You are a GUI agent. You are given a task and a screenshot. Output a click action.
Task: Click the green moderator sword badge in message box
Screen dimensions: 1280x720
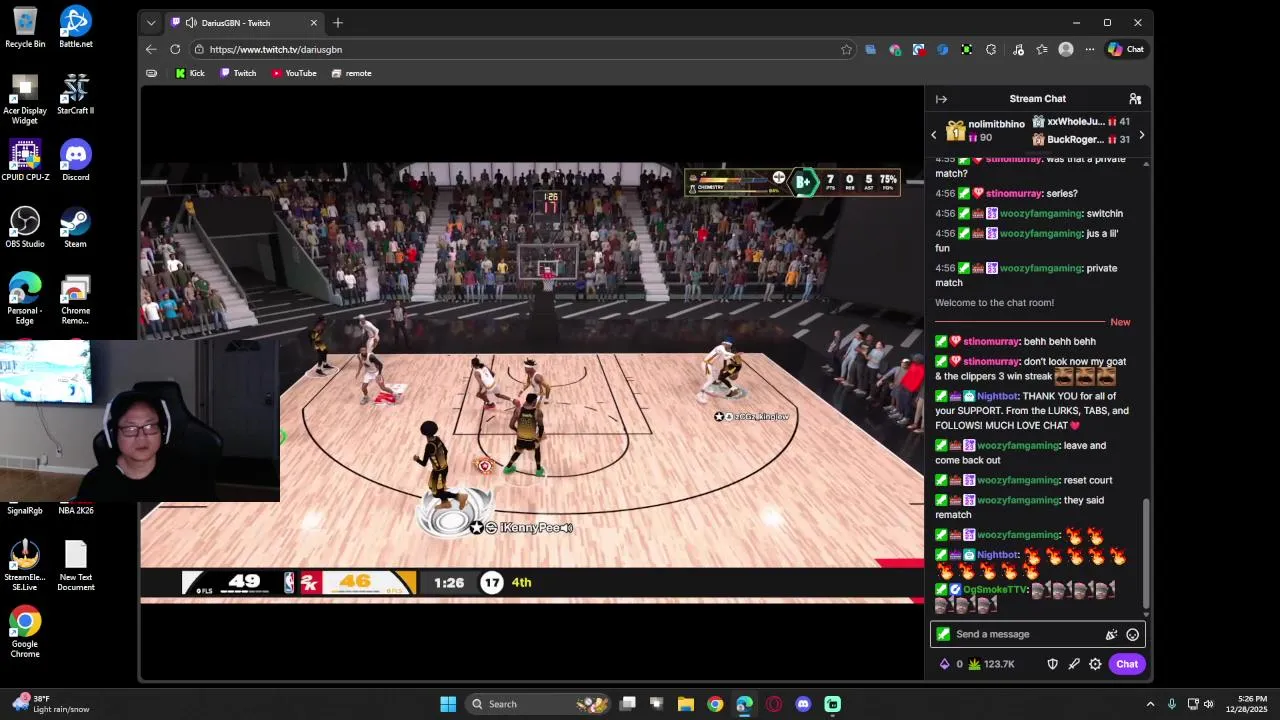[943, 634]
